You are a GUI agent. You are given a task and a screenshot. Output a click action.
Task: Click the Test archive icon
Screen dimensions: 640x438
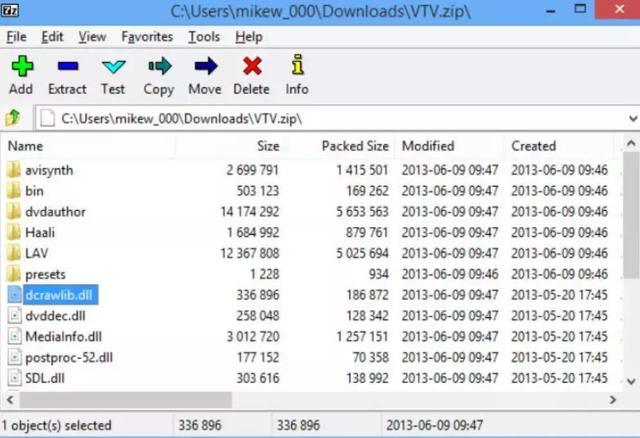click(x=113, y=67)
